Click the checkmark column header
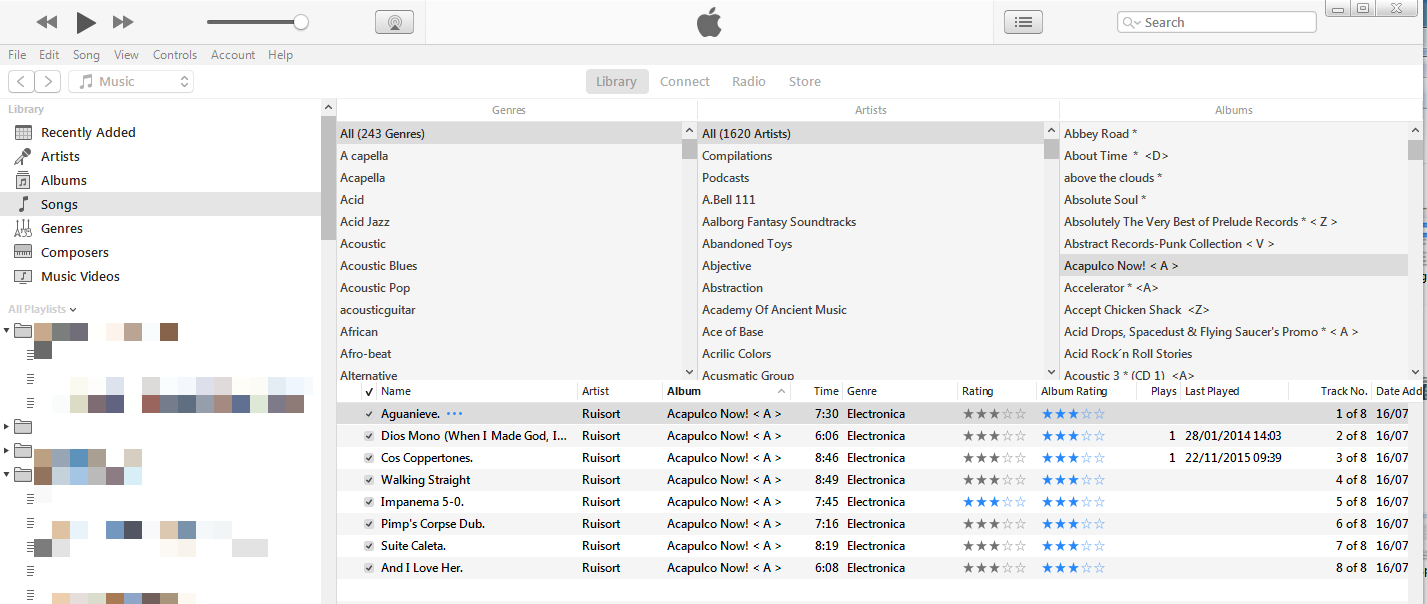This screenshot has width=1427, height=604. pos(369,391)
